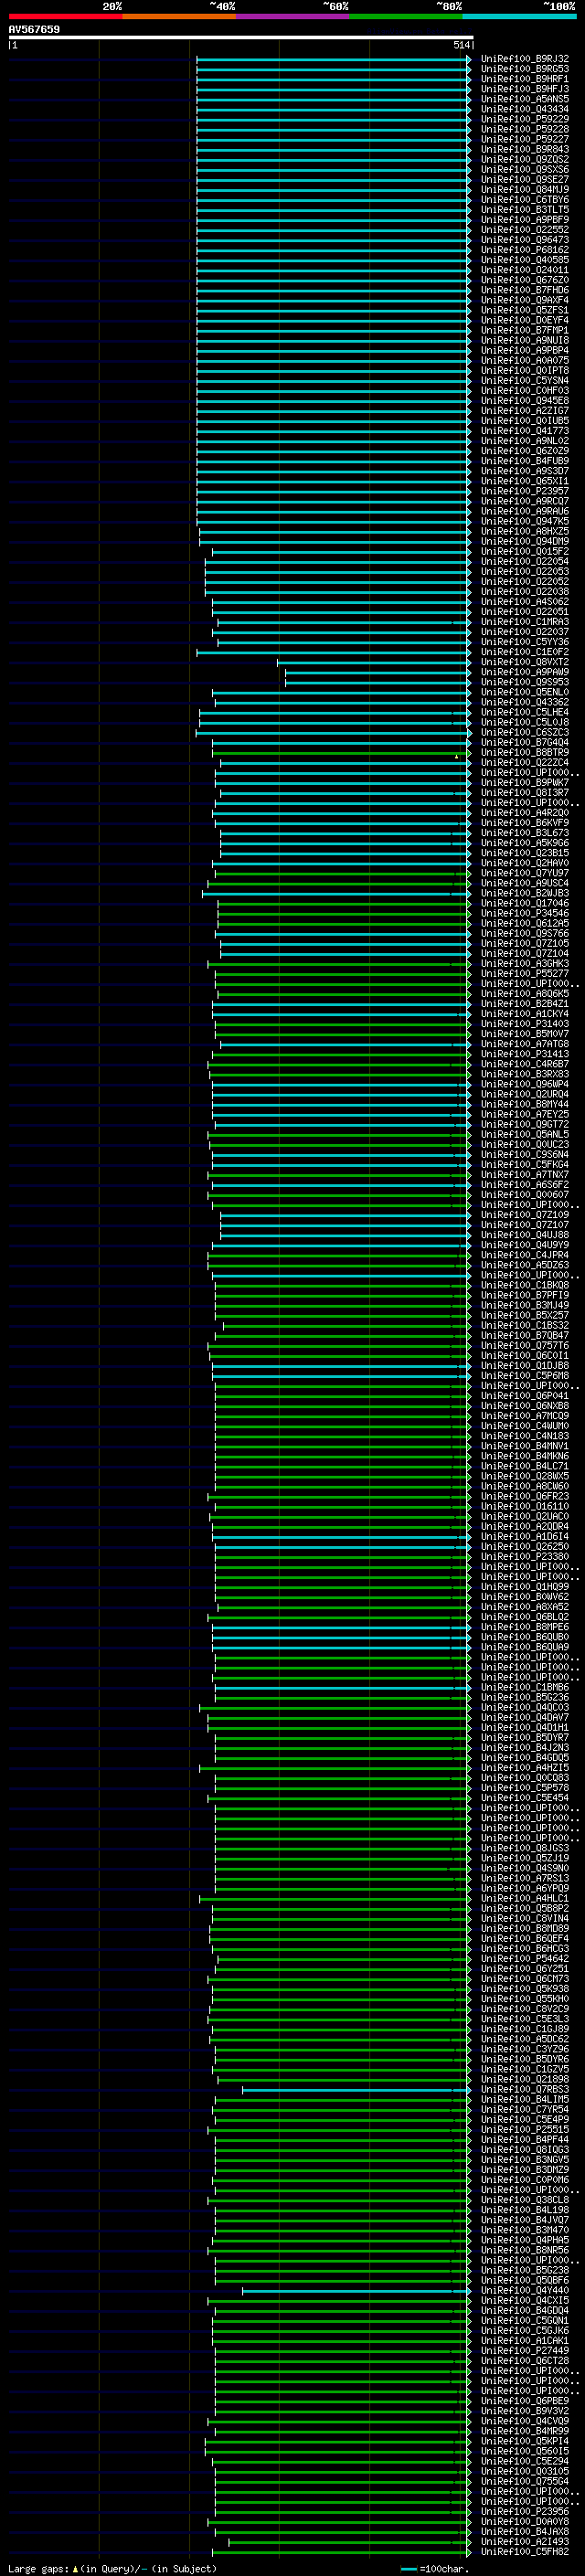Select hit label UniRef100_P23956
The height and width of the screenshot is (2576, 585).
click(x=525, y=2511)
